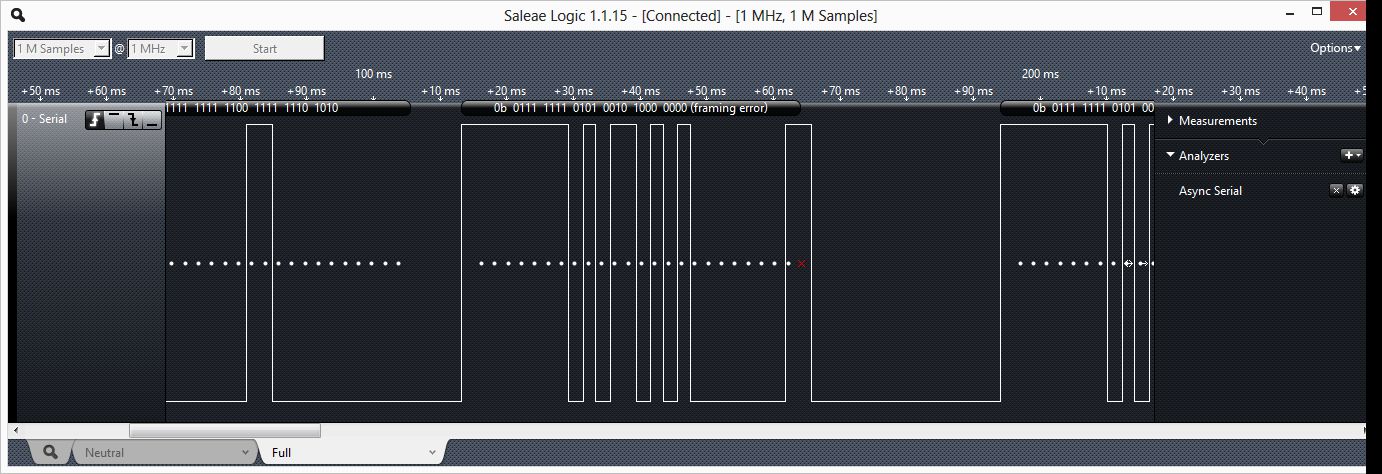The height and width of the screenshot is (474, 1382).
Task: Switch to the Full tab
Action: click(351, 452)
